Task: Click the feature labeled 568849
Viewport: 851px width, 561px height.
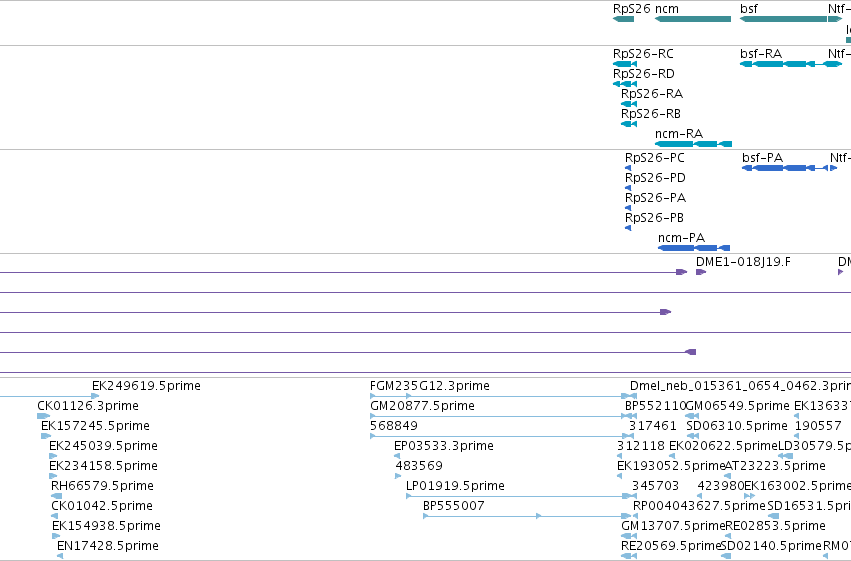Action: pos(394,426)
